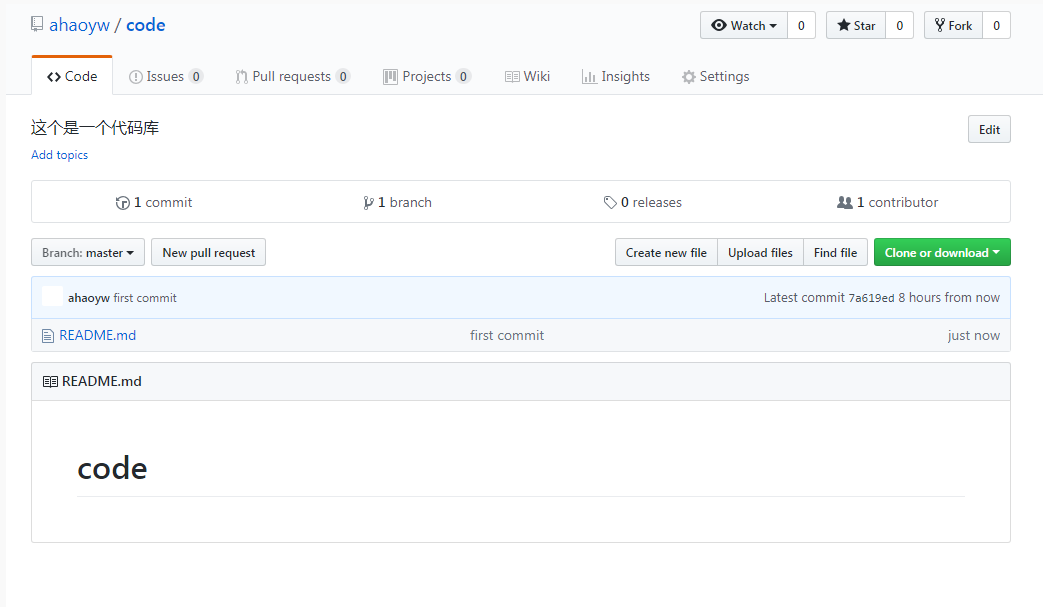Open the Watch dropdown
Image resolution: width=1043 pixels, height=607 pixels.
tap(744, 26)
